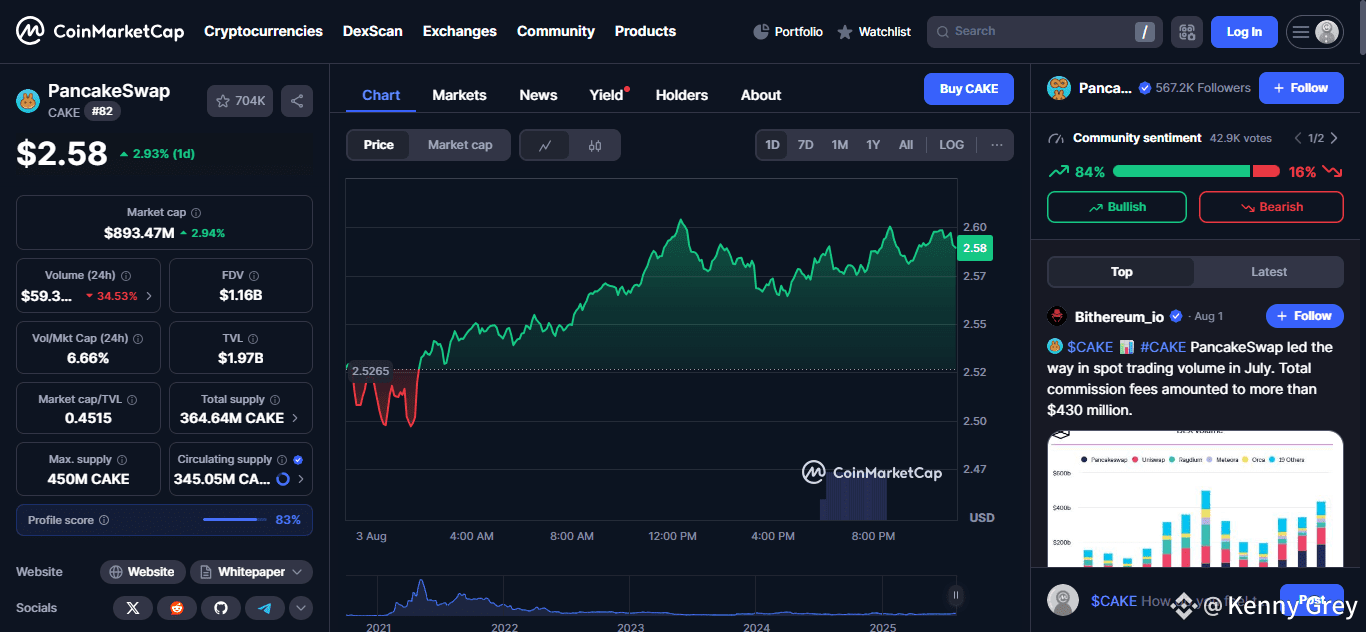Open the Max. supply info icon

pyautogui.click(x=122, y=460)
